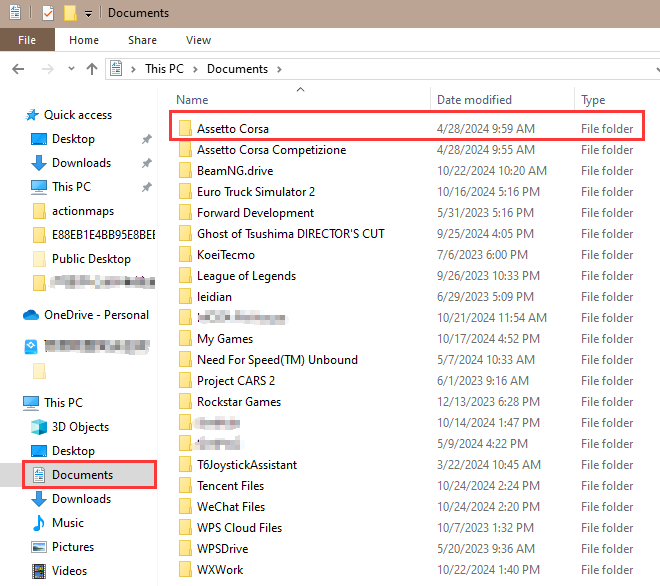Open Music in the navigation pane
660x586 pixels.
pos(68,523)
